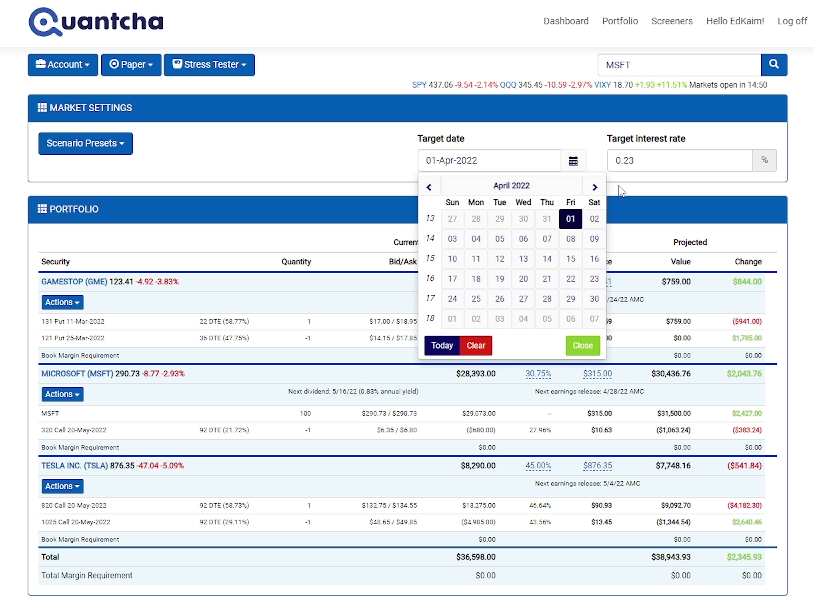Open the MICROSOFT (MSFT) security link
This screenshot has height=602, width=814.
tap(77, 373)
